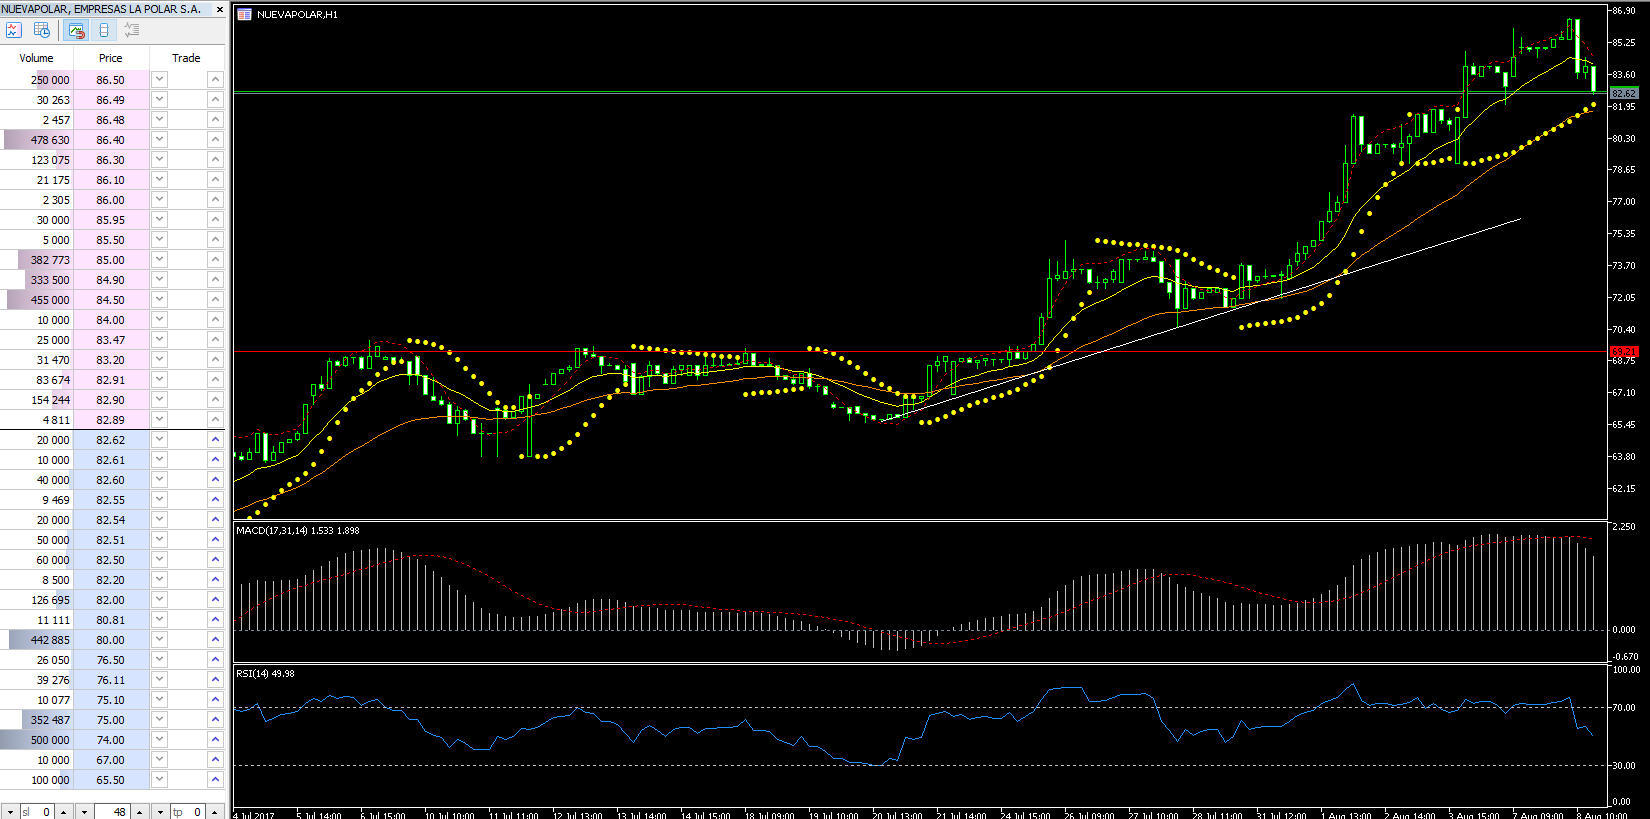The width and height of the screenshot is (1650, 819).
Task: Click the MACD(17,31,14) indicator label
Action: click(298, 530)
